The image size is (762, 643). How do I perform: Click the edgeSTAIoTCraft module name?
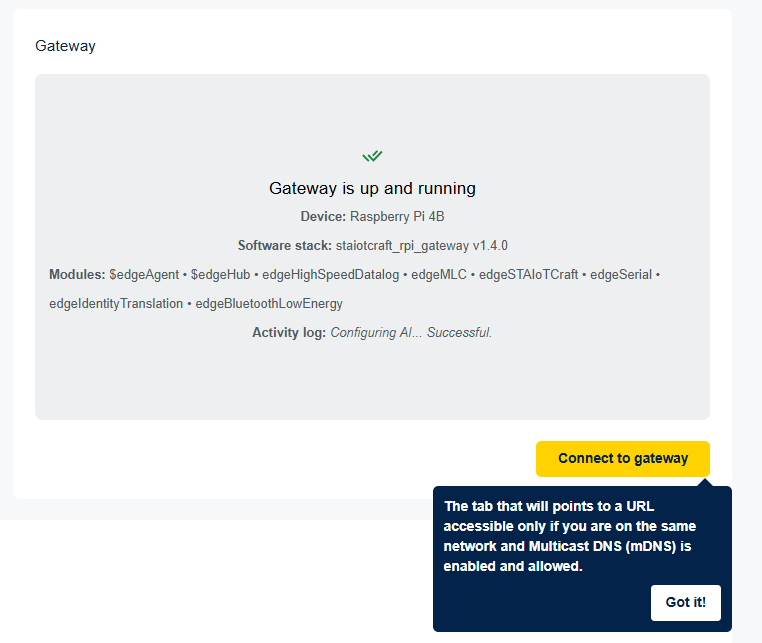pos(528,274)
